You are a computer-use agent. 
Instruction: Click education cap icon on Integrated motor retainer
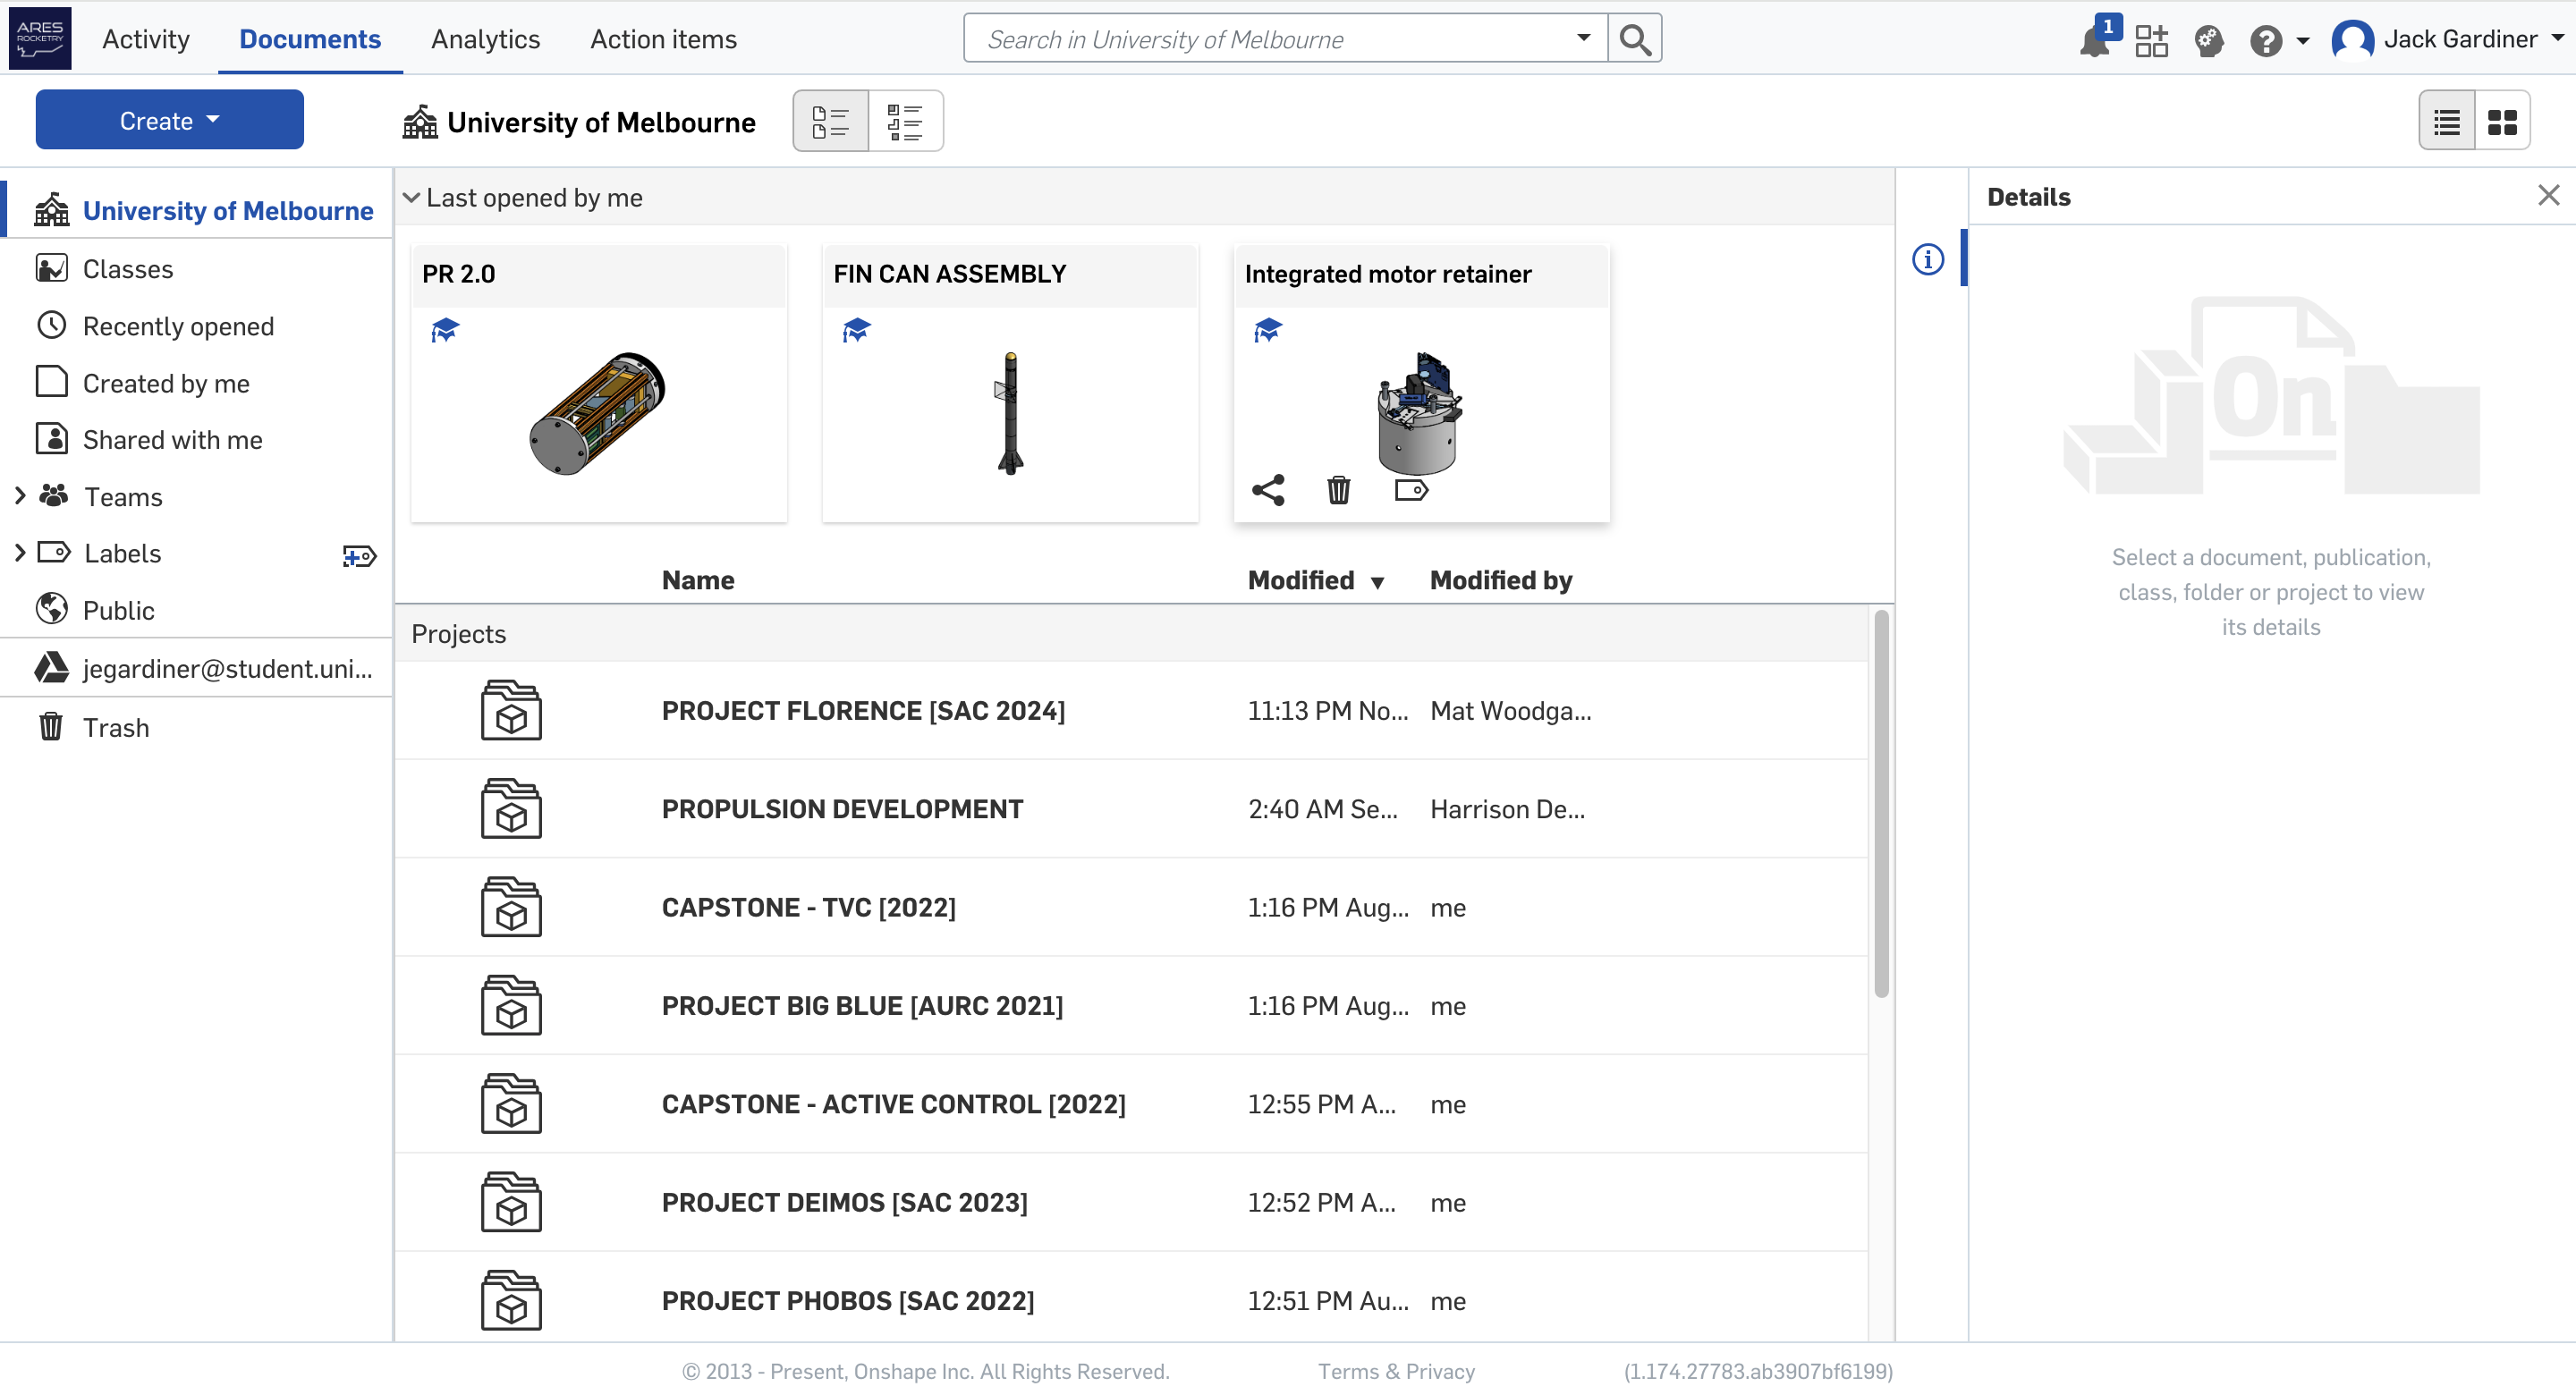(1268, 330)
